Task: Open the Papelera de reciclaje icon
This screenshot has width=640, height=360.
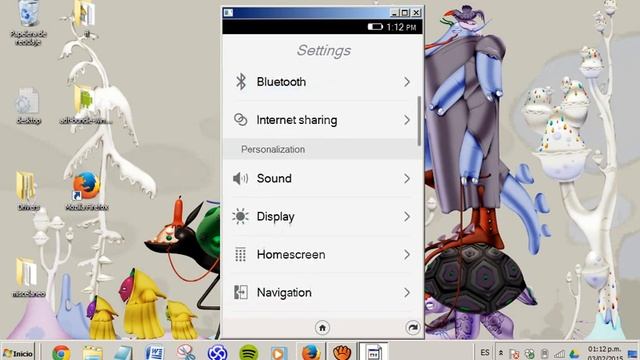Action: [x=28, y=23]
